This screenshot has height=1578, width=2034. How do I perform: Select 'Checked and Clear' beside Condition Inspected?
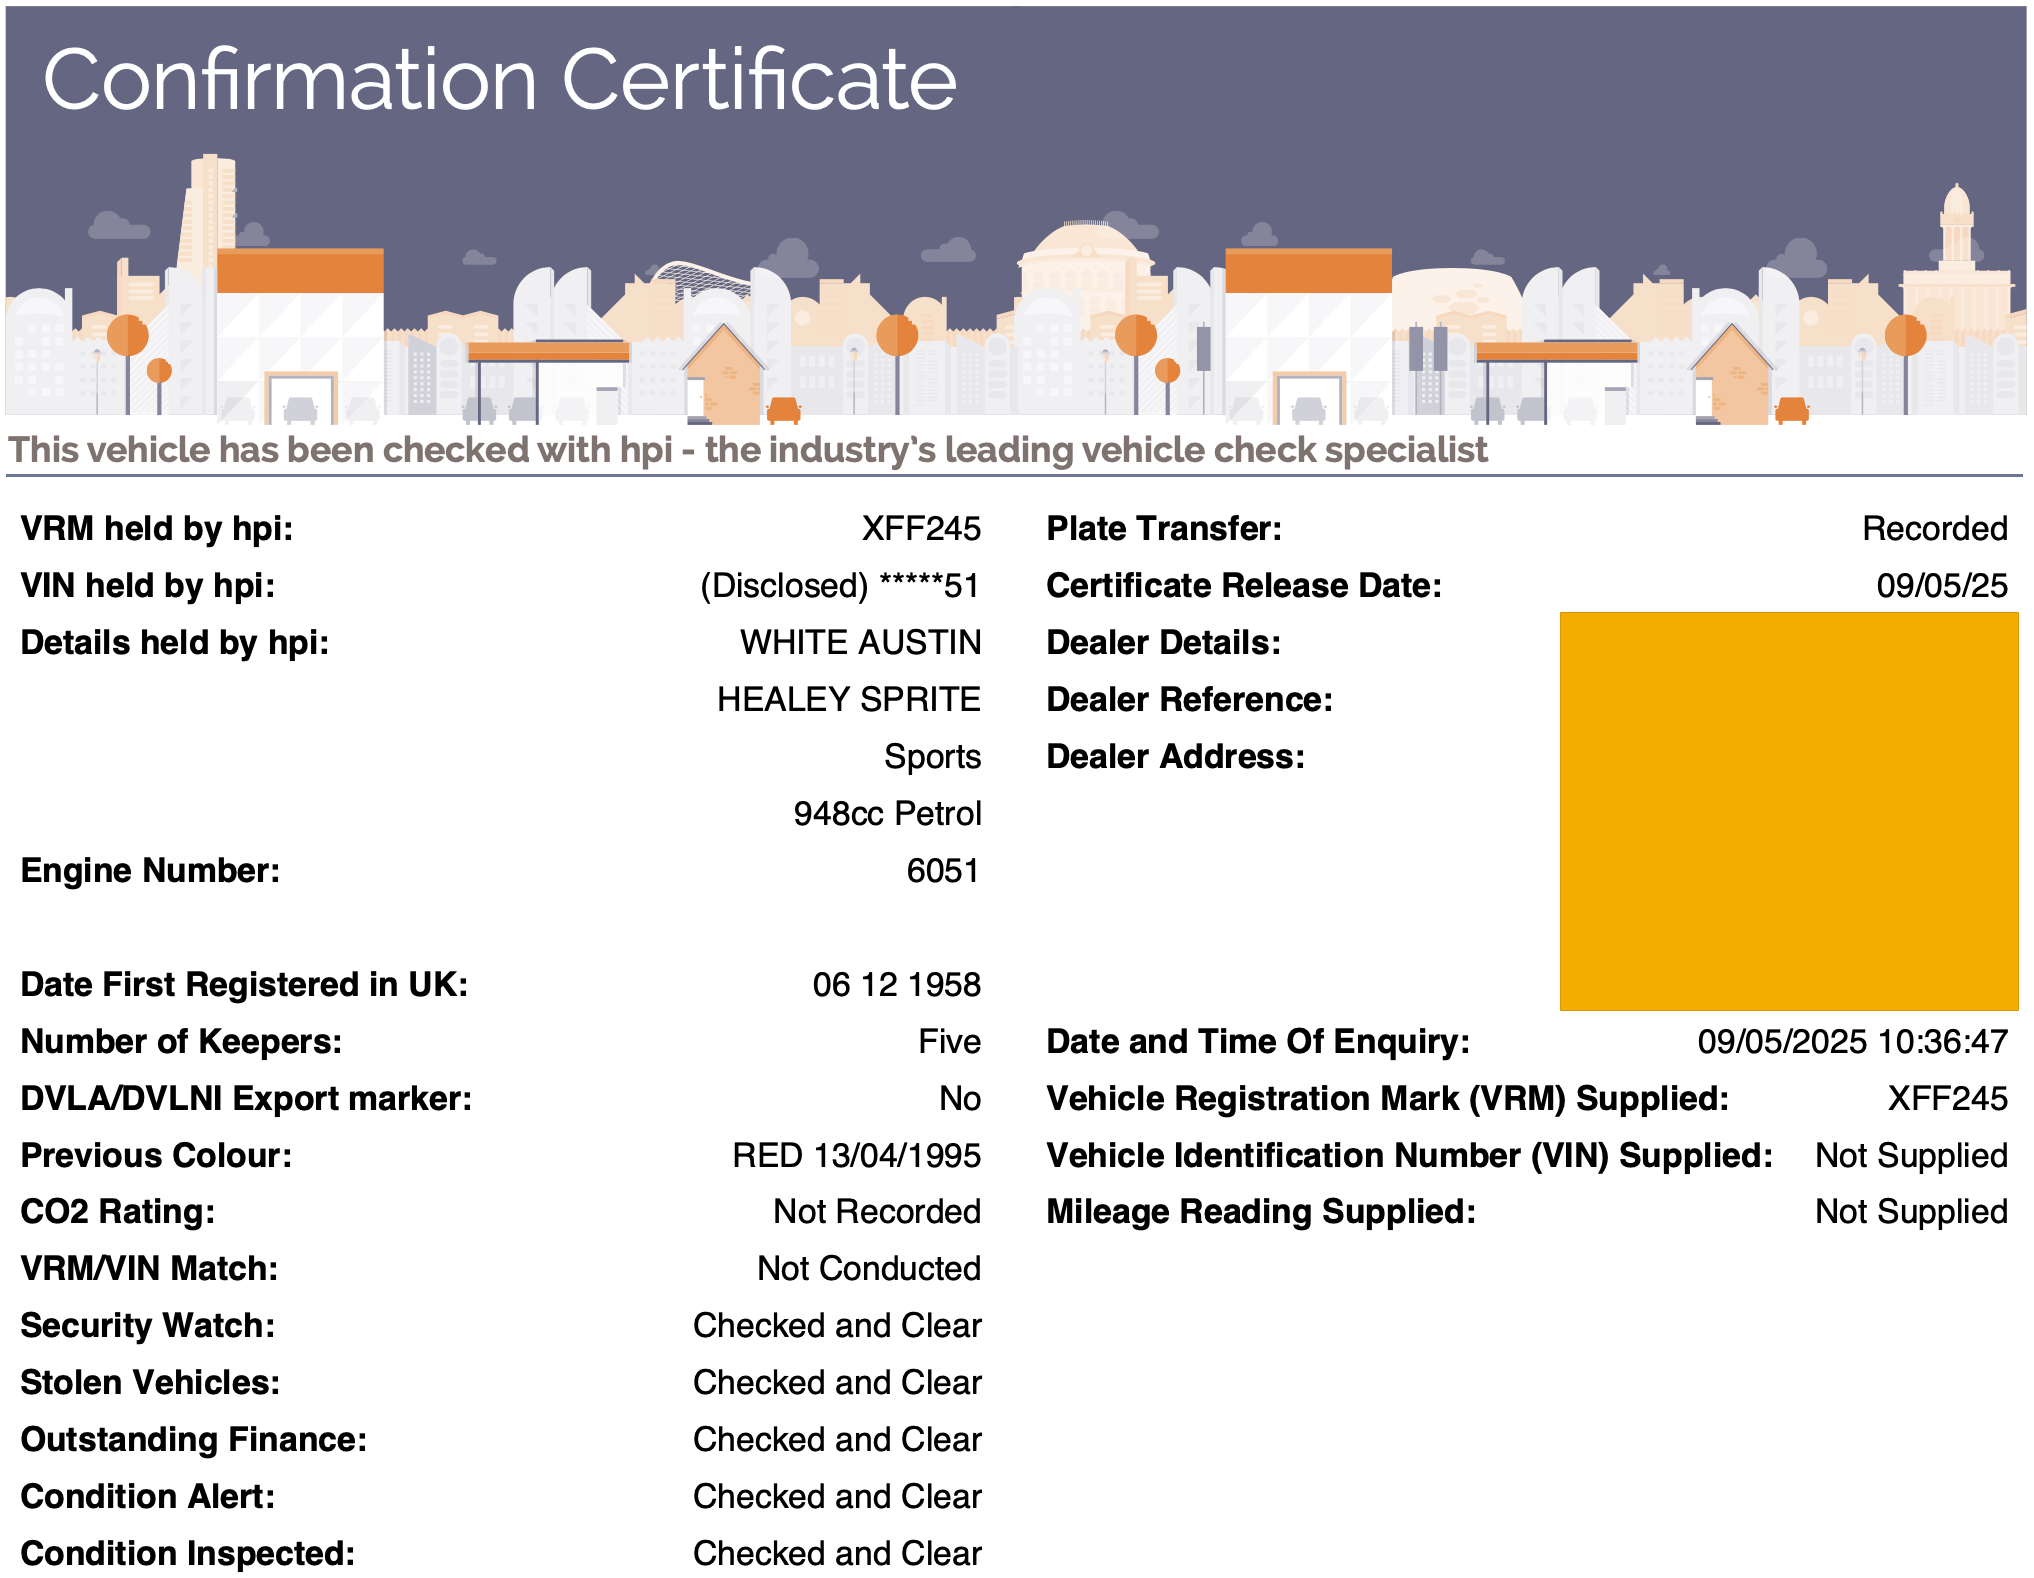(x=837, y=1553)
